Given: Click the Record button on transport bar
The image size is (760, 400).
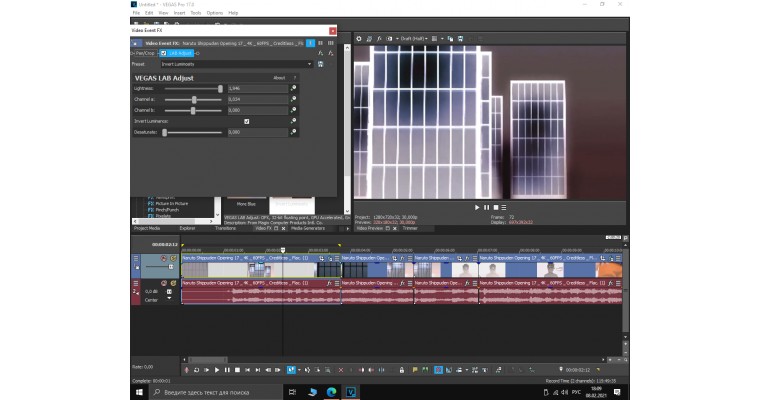Looking at the screenshot, I should [188, 370].
